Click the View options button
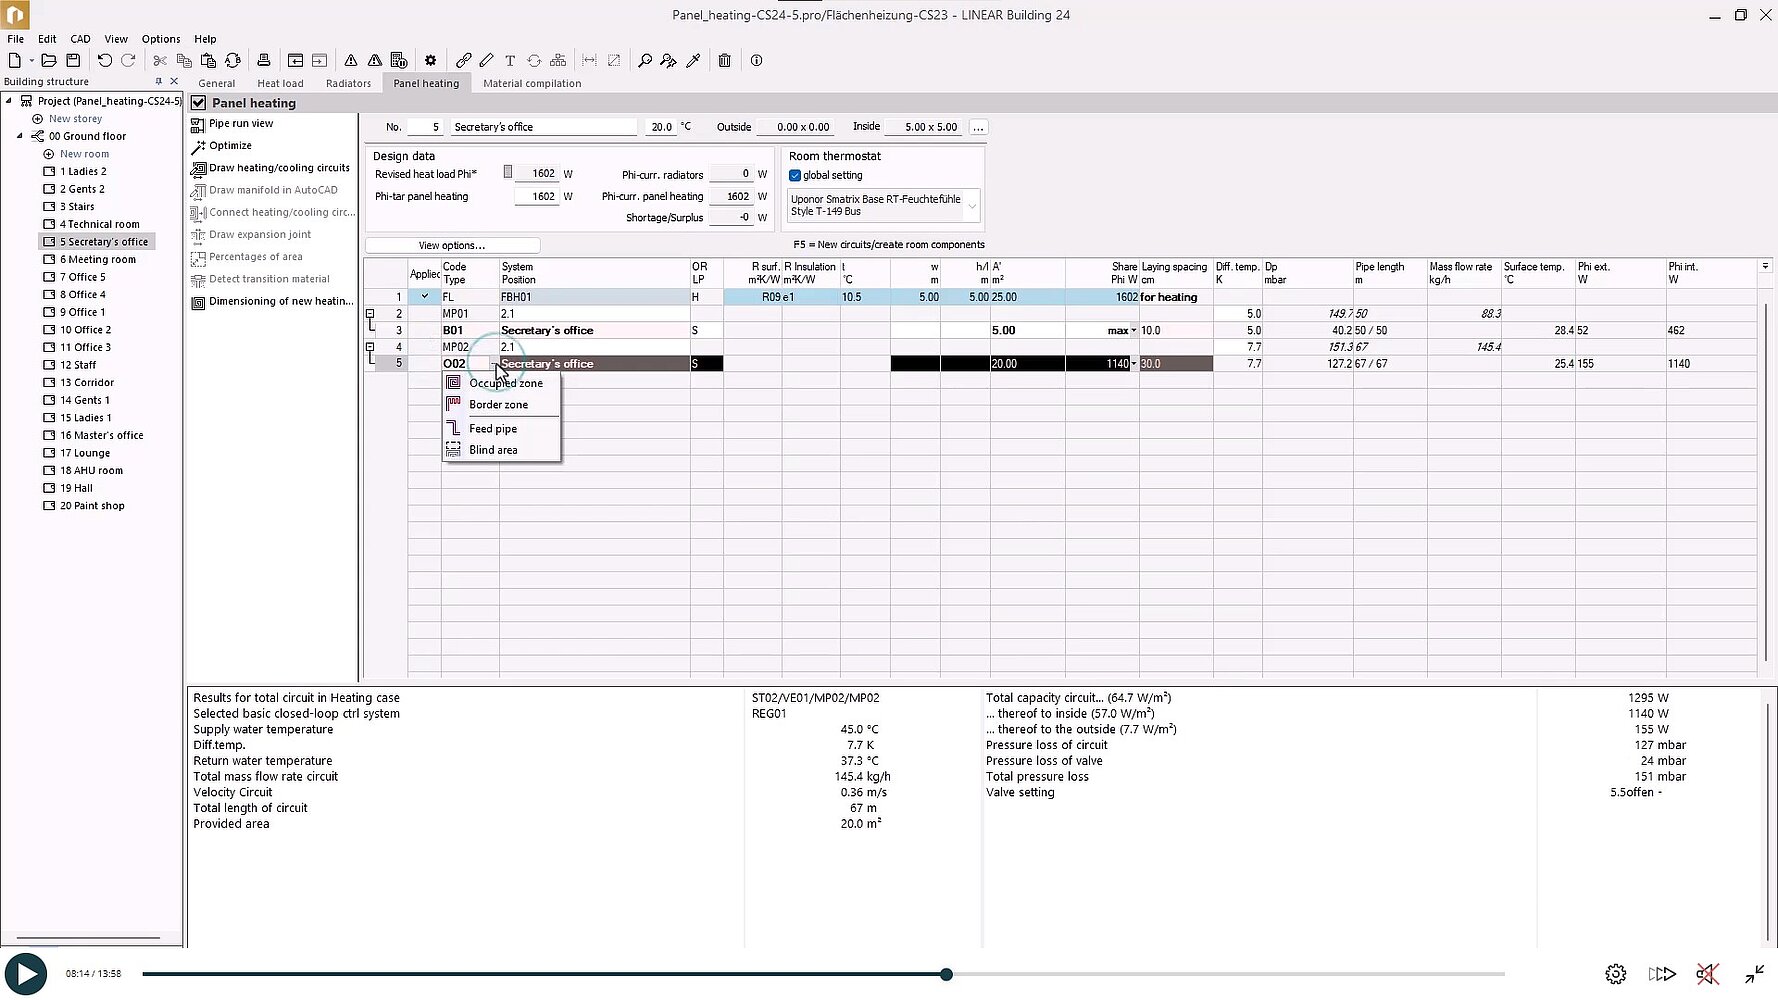The image size is (1778, 1000). click(452, 246)
